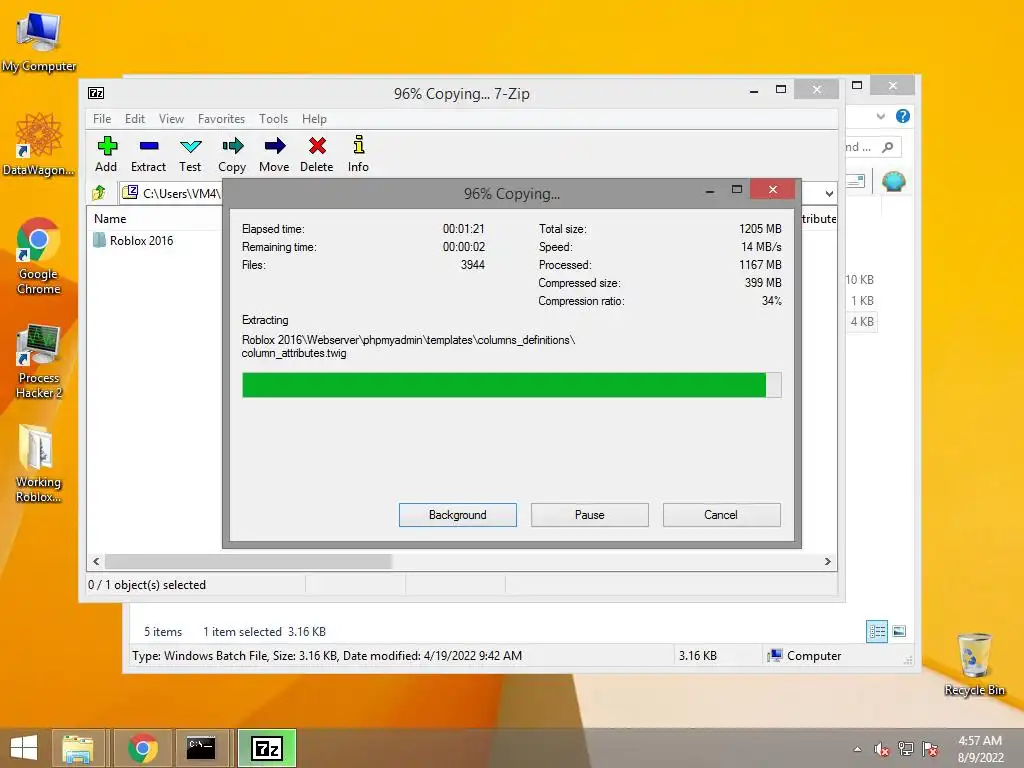Click the 7z icon in the title bar
This screenshot has width=1024, height=768.
(x=96, y=93)
